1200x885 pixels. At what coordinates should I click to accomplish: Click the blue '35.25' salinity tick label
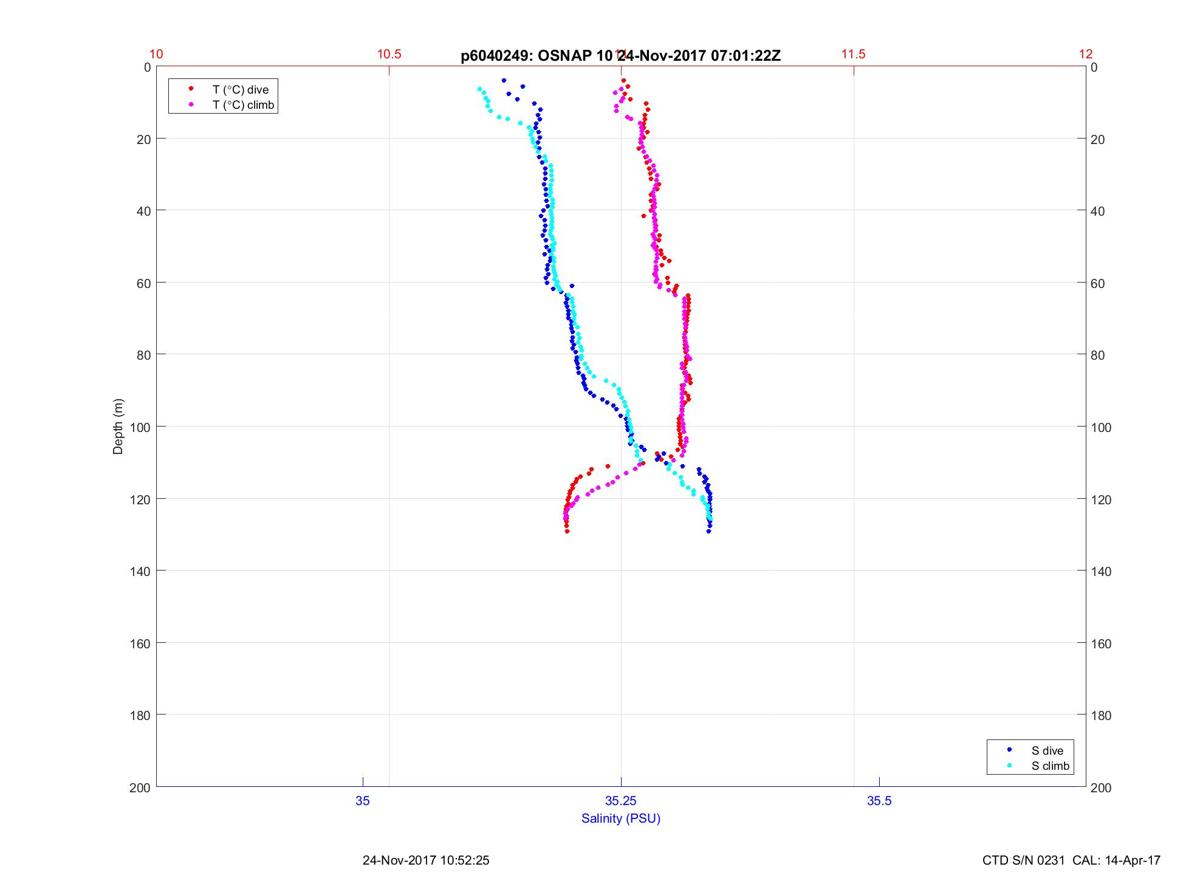click(621, 801)
